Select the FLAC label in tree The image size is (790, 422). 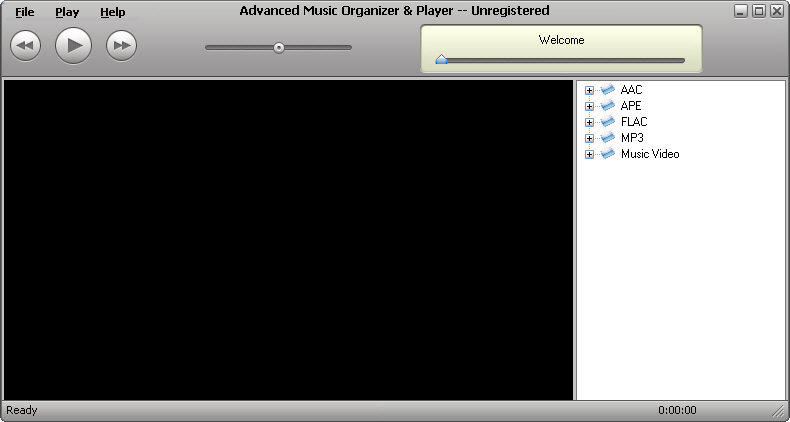[x=634, y=122]
